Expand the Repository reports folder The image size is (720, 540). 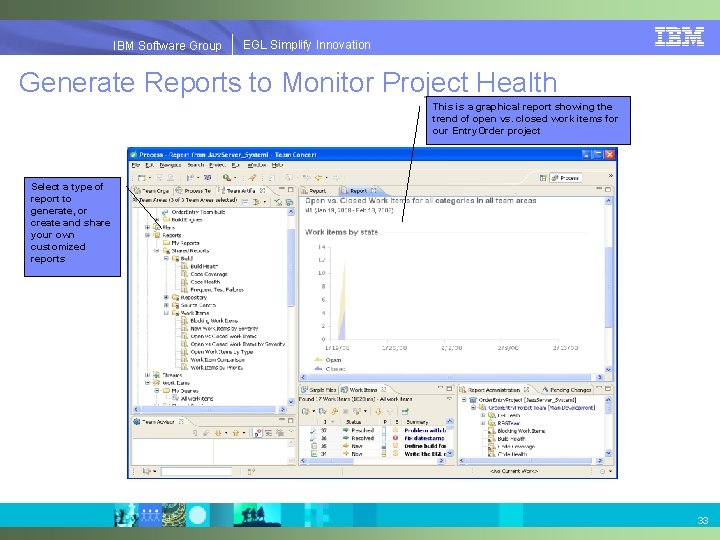(x=166, y=298)
